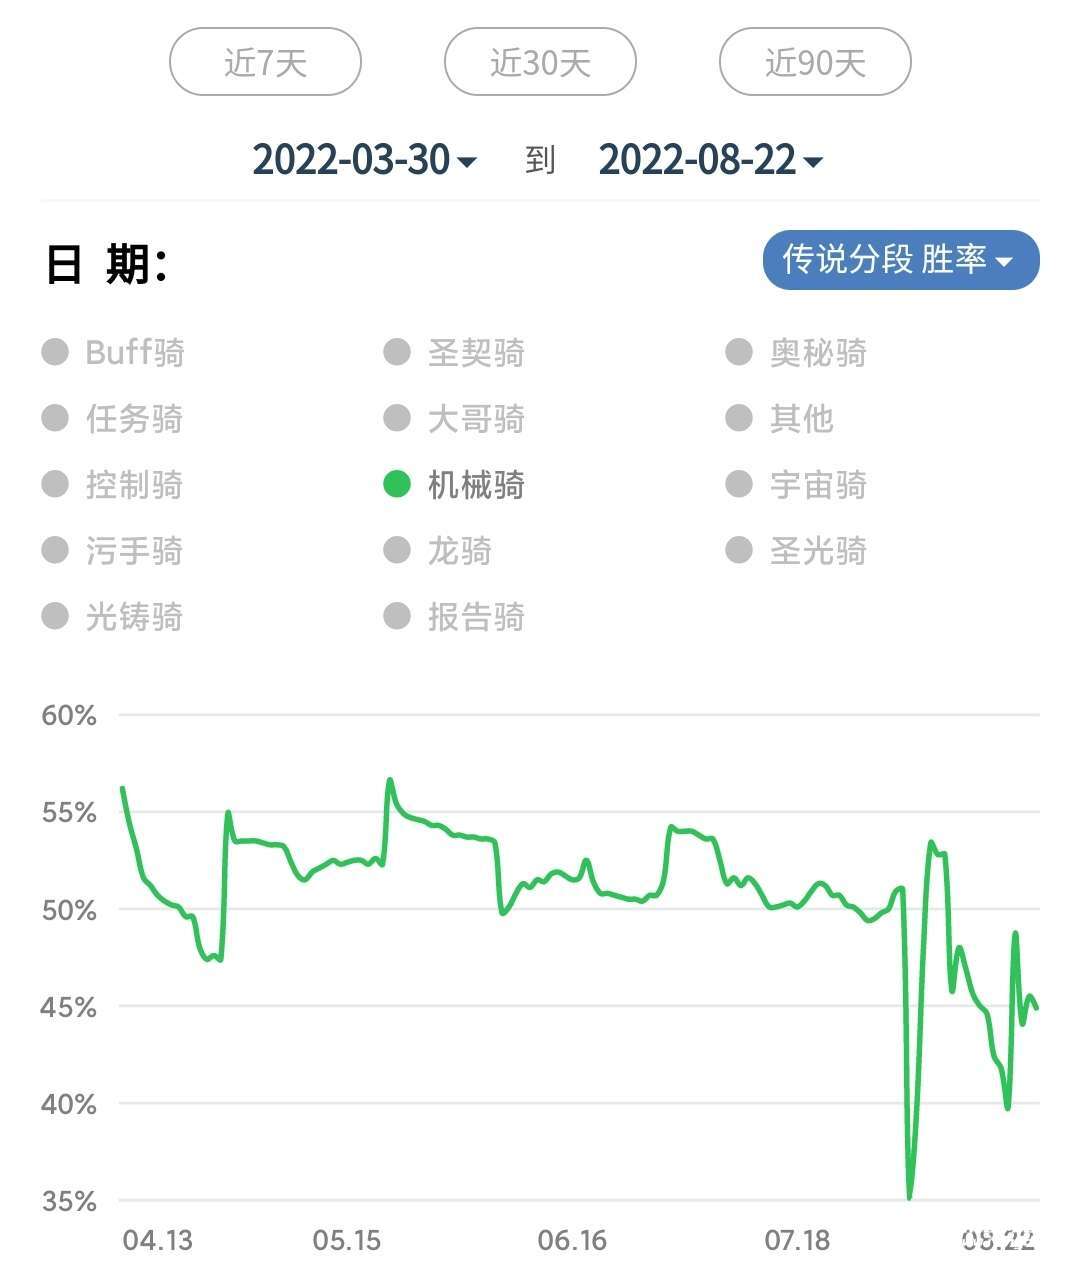Select the 近7天 range tab
This screenshot has height=1263, width=1080.
(265, 63)
